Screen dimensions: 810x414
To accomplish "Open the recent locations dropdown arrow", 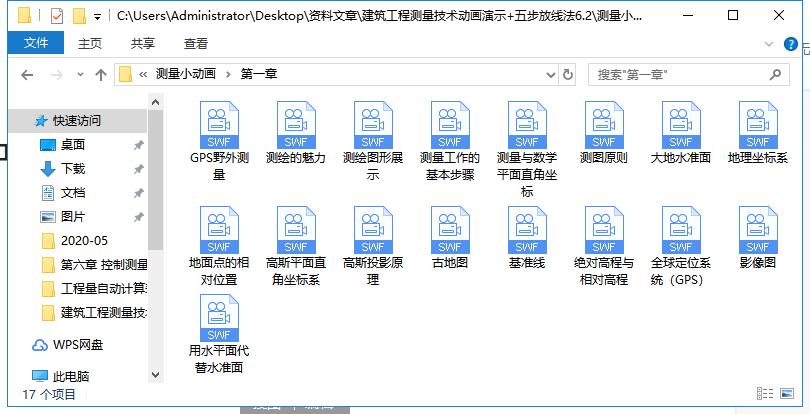I will 81,75.
